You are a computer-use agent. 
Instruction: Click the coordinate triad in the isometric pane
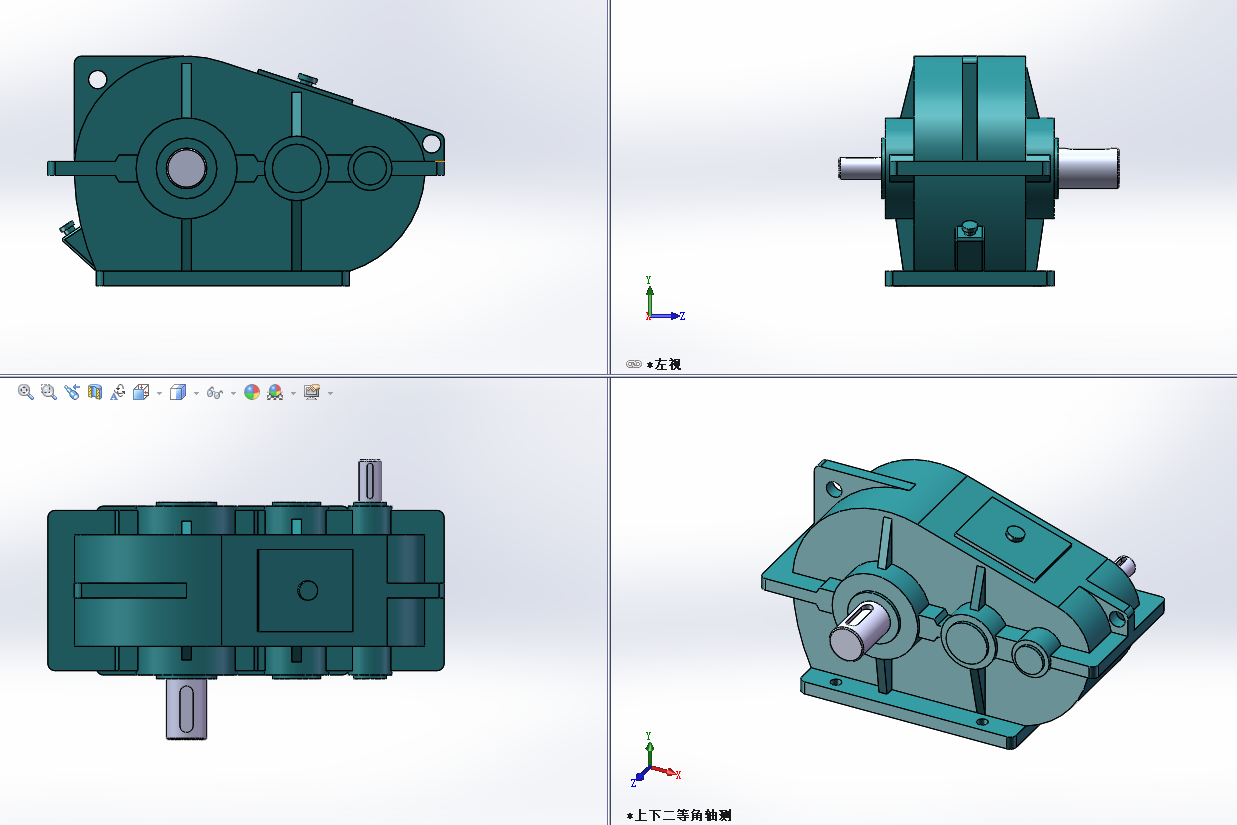[x=656, y=760]
